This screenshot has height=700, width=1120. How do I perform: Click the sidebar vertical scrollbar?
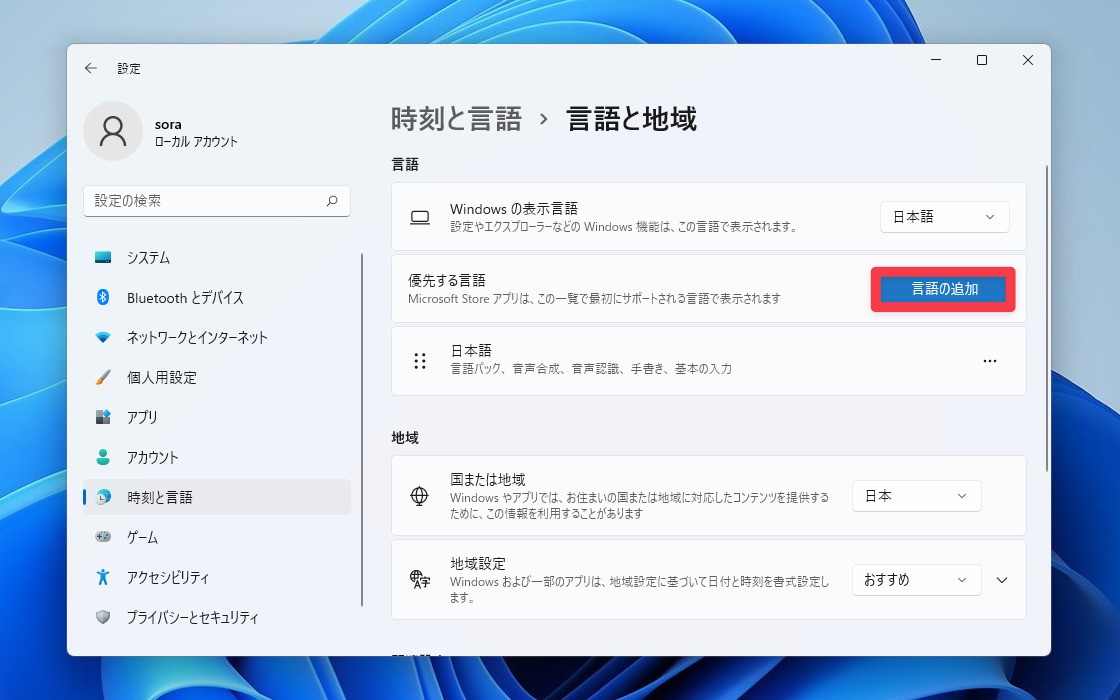pos(362,429)
